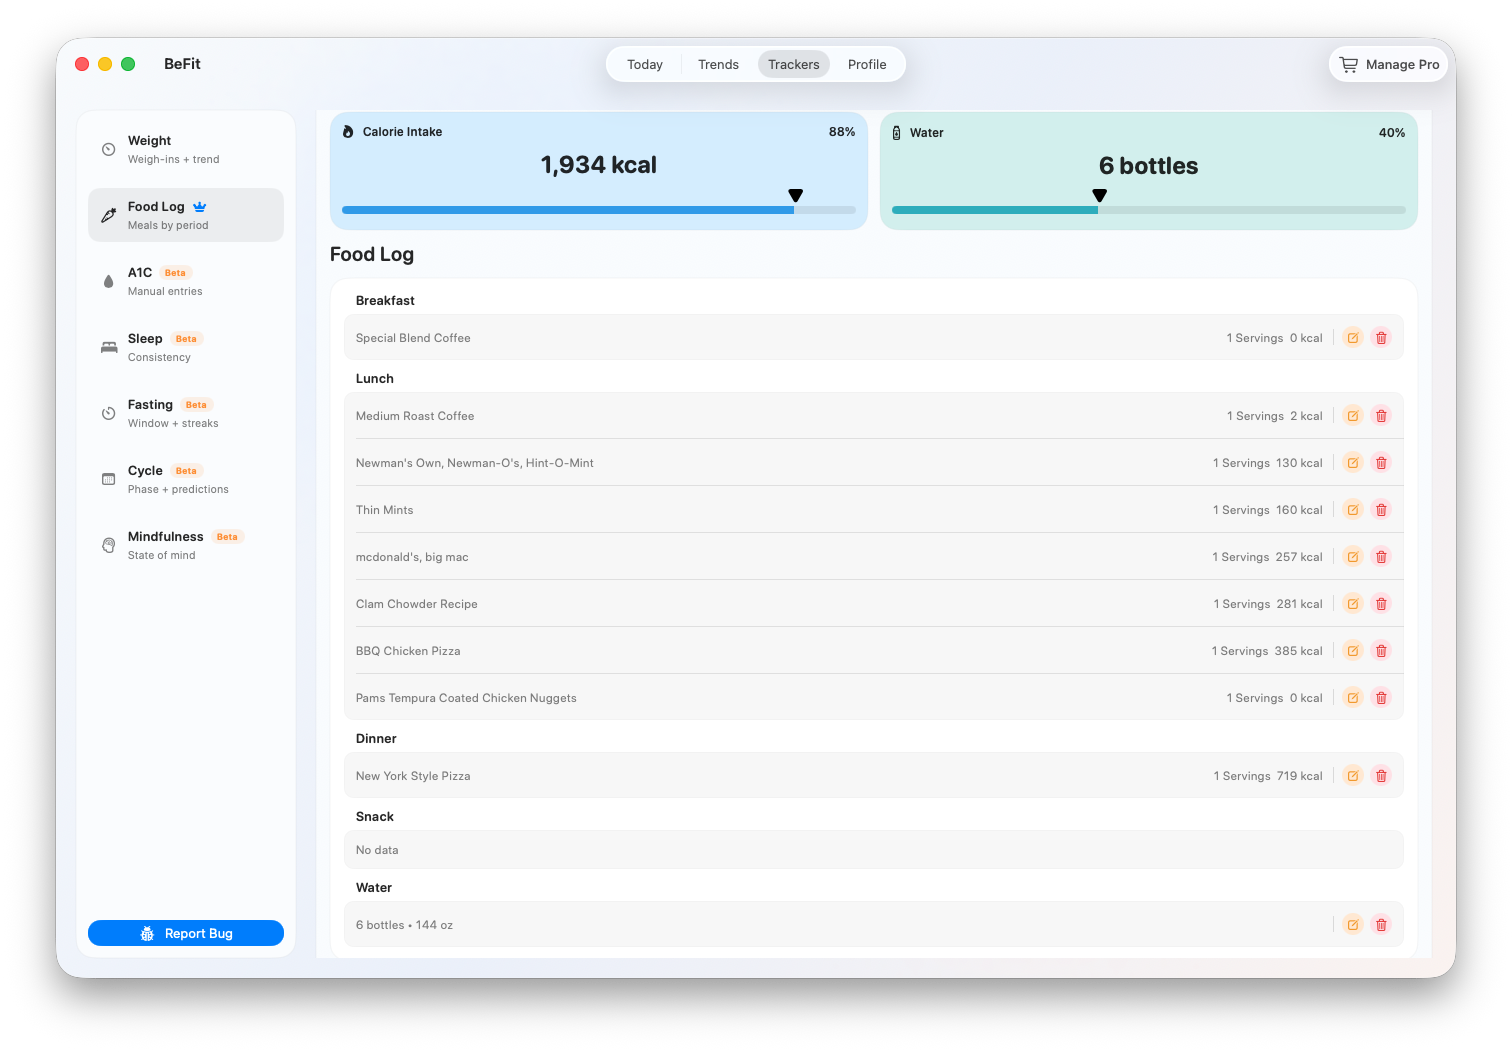Image resolution: width=1512 pixels, height=1052 pixels.
Task: Delete the mcdonald's big mac entry
Action: click(x=1381, y=557)
